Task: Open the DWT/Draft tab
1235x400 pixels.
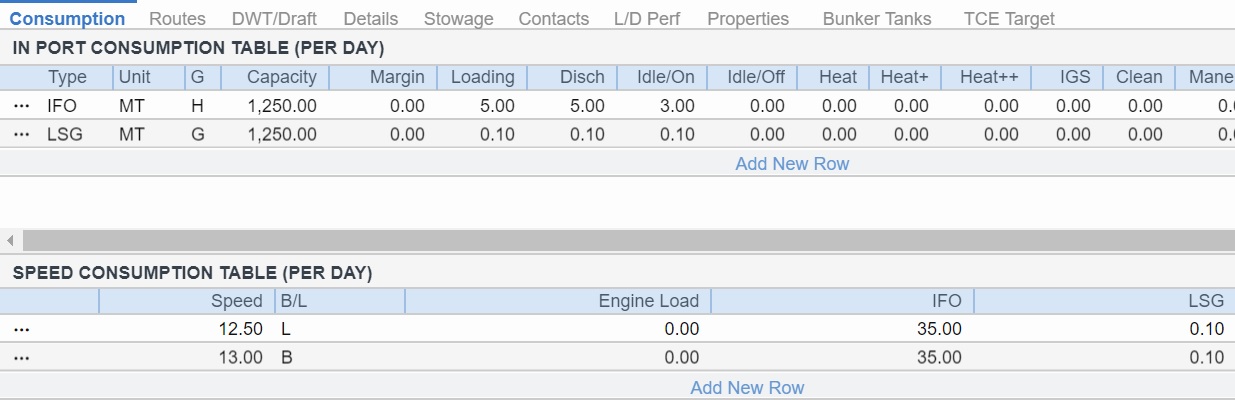Action: tap(274, 19)
